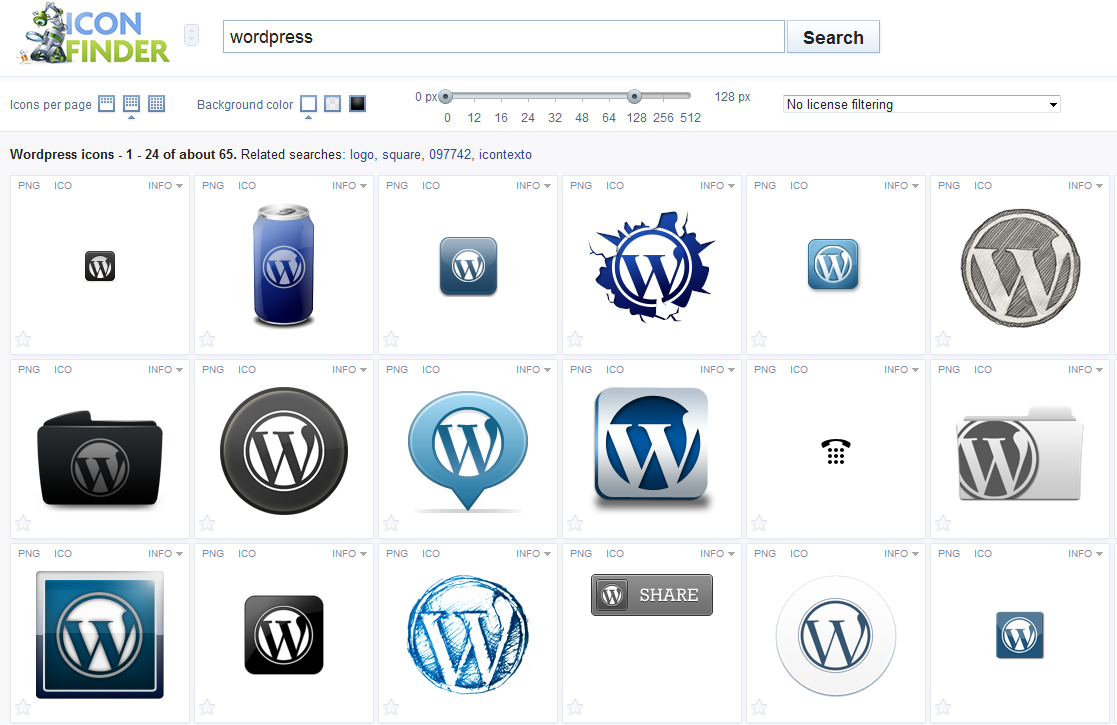Show the most icons per page layout
The width and height of the screenshot is (1117, 725).
[156, 103]
